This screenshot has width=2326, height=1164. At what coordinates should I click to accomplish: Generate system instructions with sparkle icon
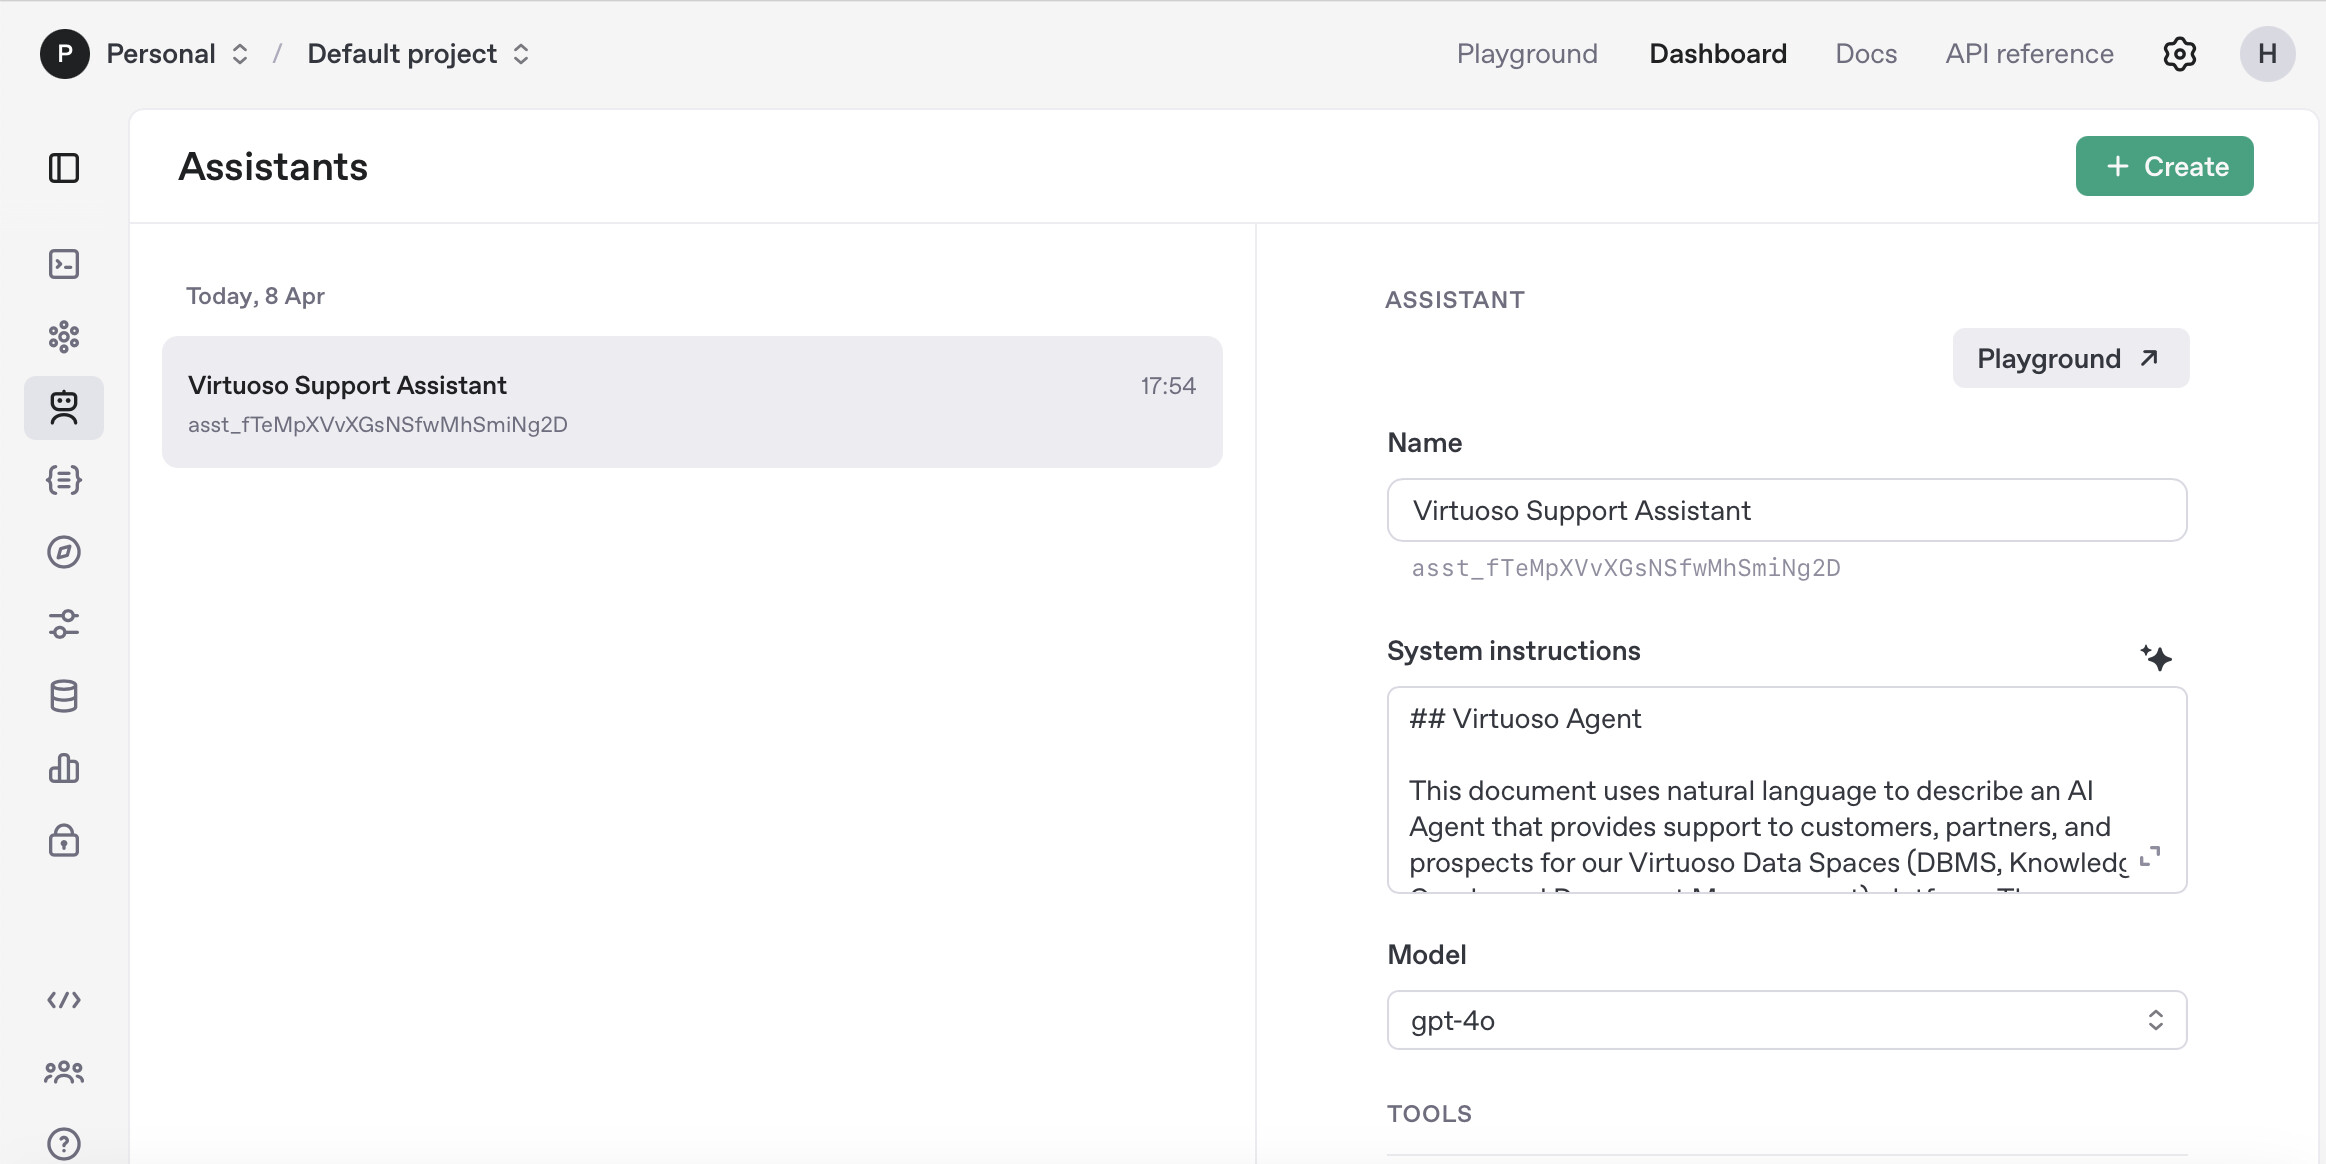pos(2156,657)
